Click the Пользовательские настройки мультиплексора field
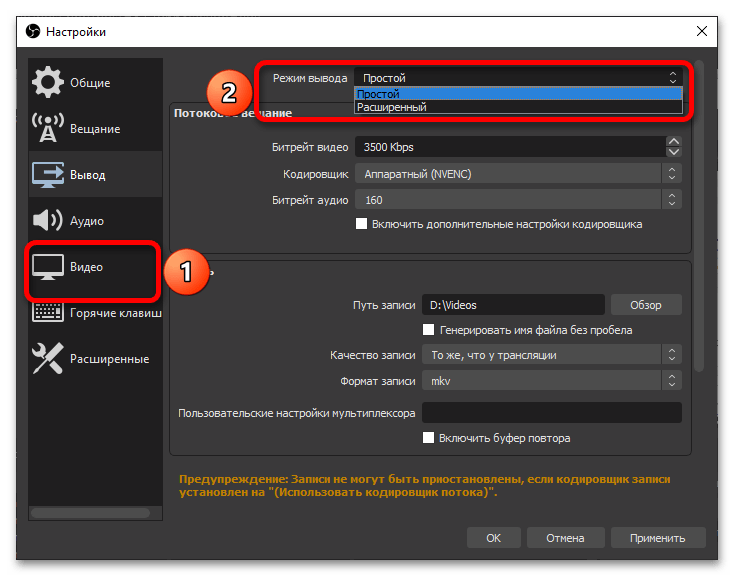Image resolution: width=734 pixels, height=576 pixels. point(552,413)
